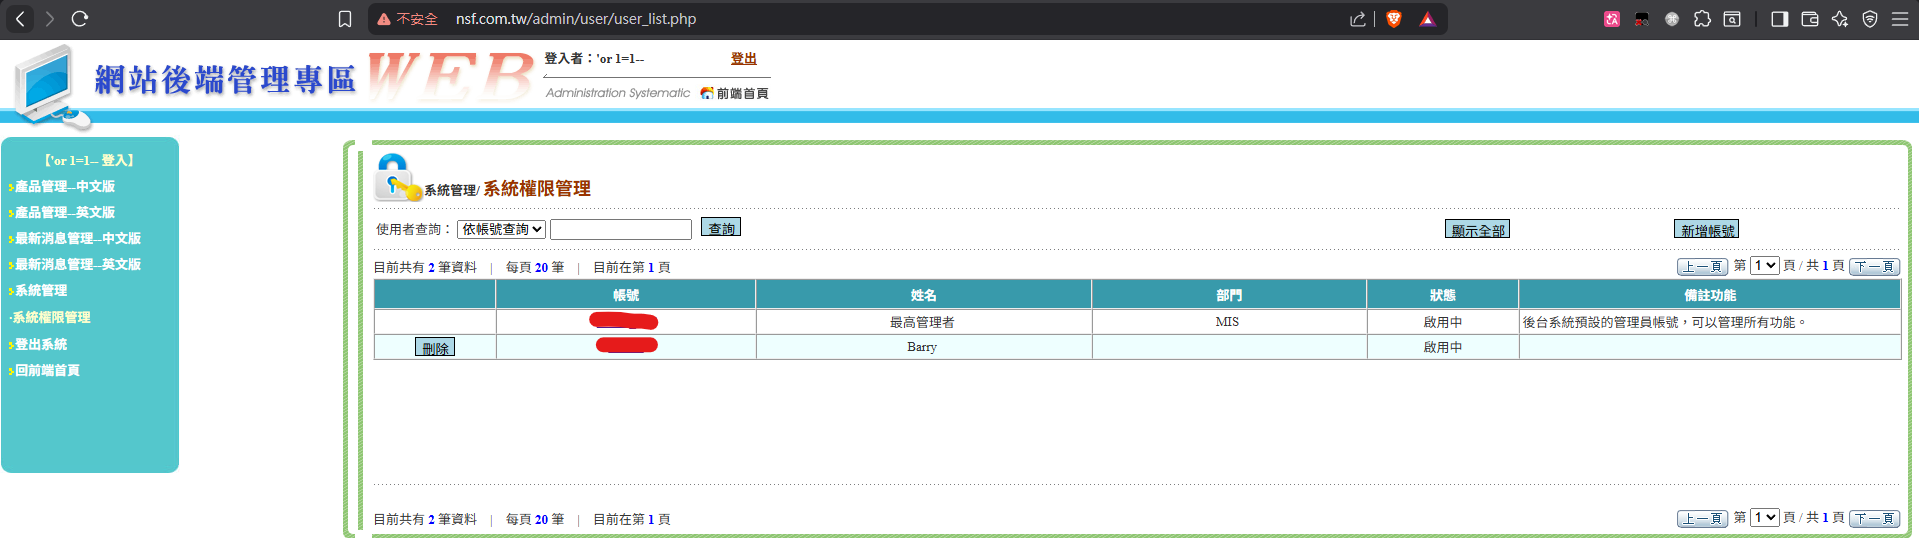Open 最新消息管理─英文版 in sidebar
1919x538 pixels.
click(77, 264)
